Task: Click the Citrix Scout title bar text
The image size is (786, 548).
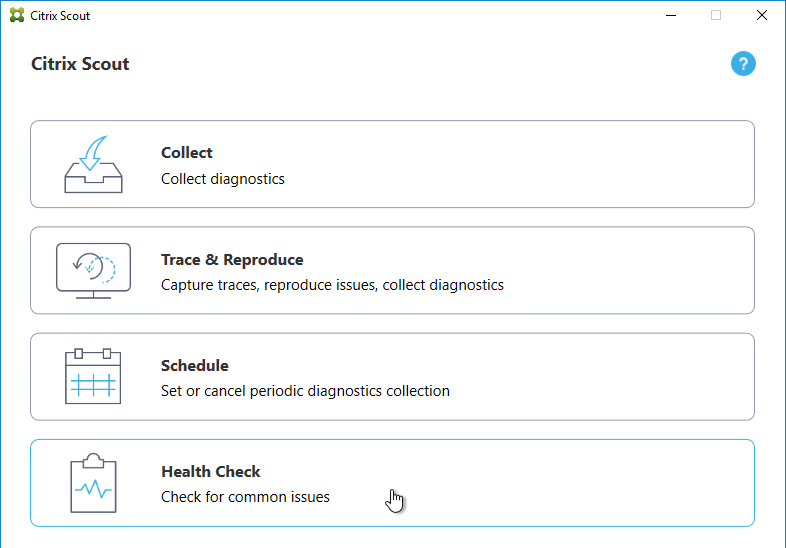Action: 60,16
